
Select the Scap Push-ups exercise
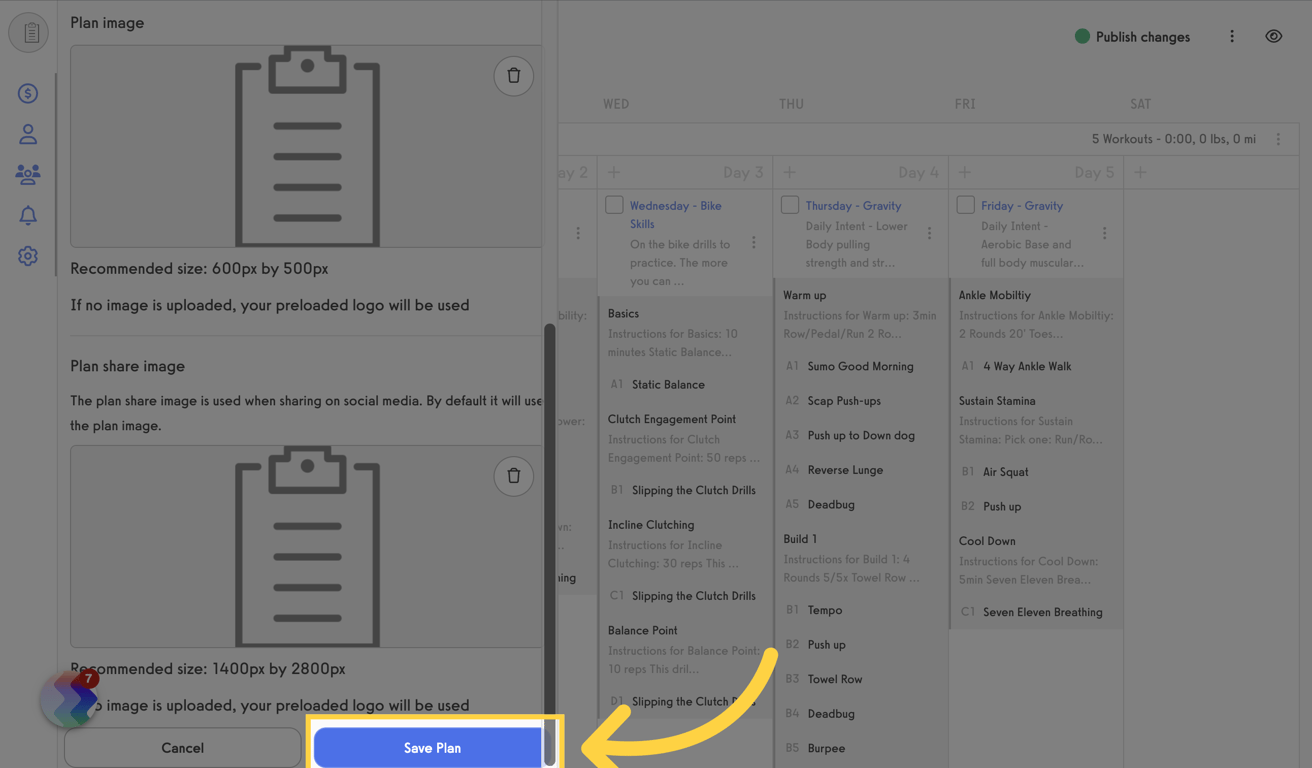[844, 401]
